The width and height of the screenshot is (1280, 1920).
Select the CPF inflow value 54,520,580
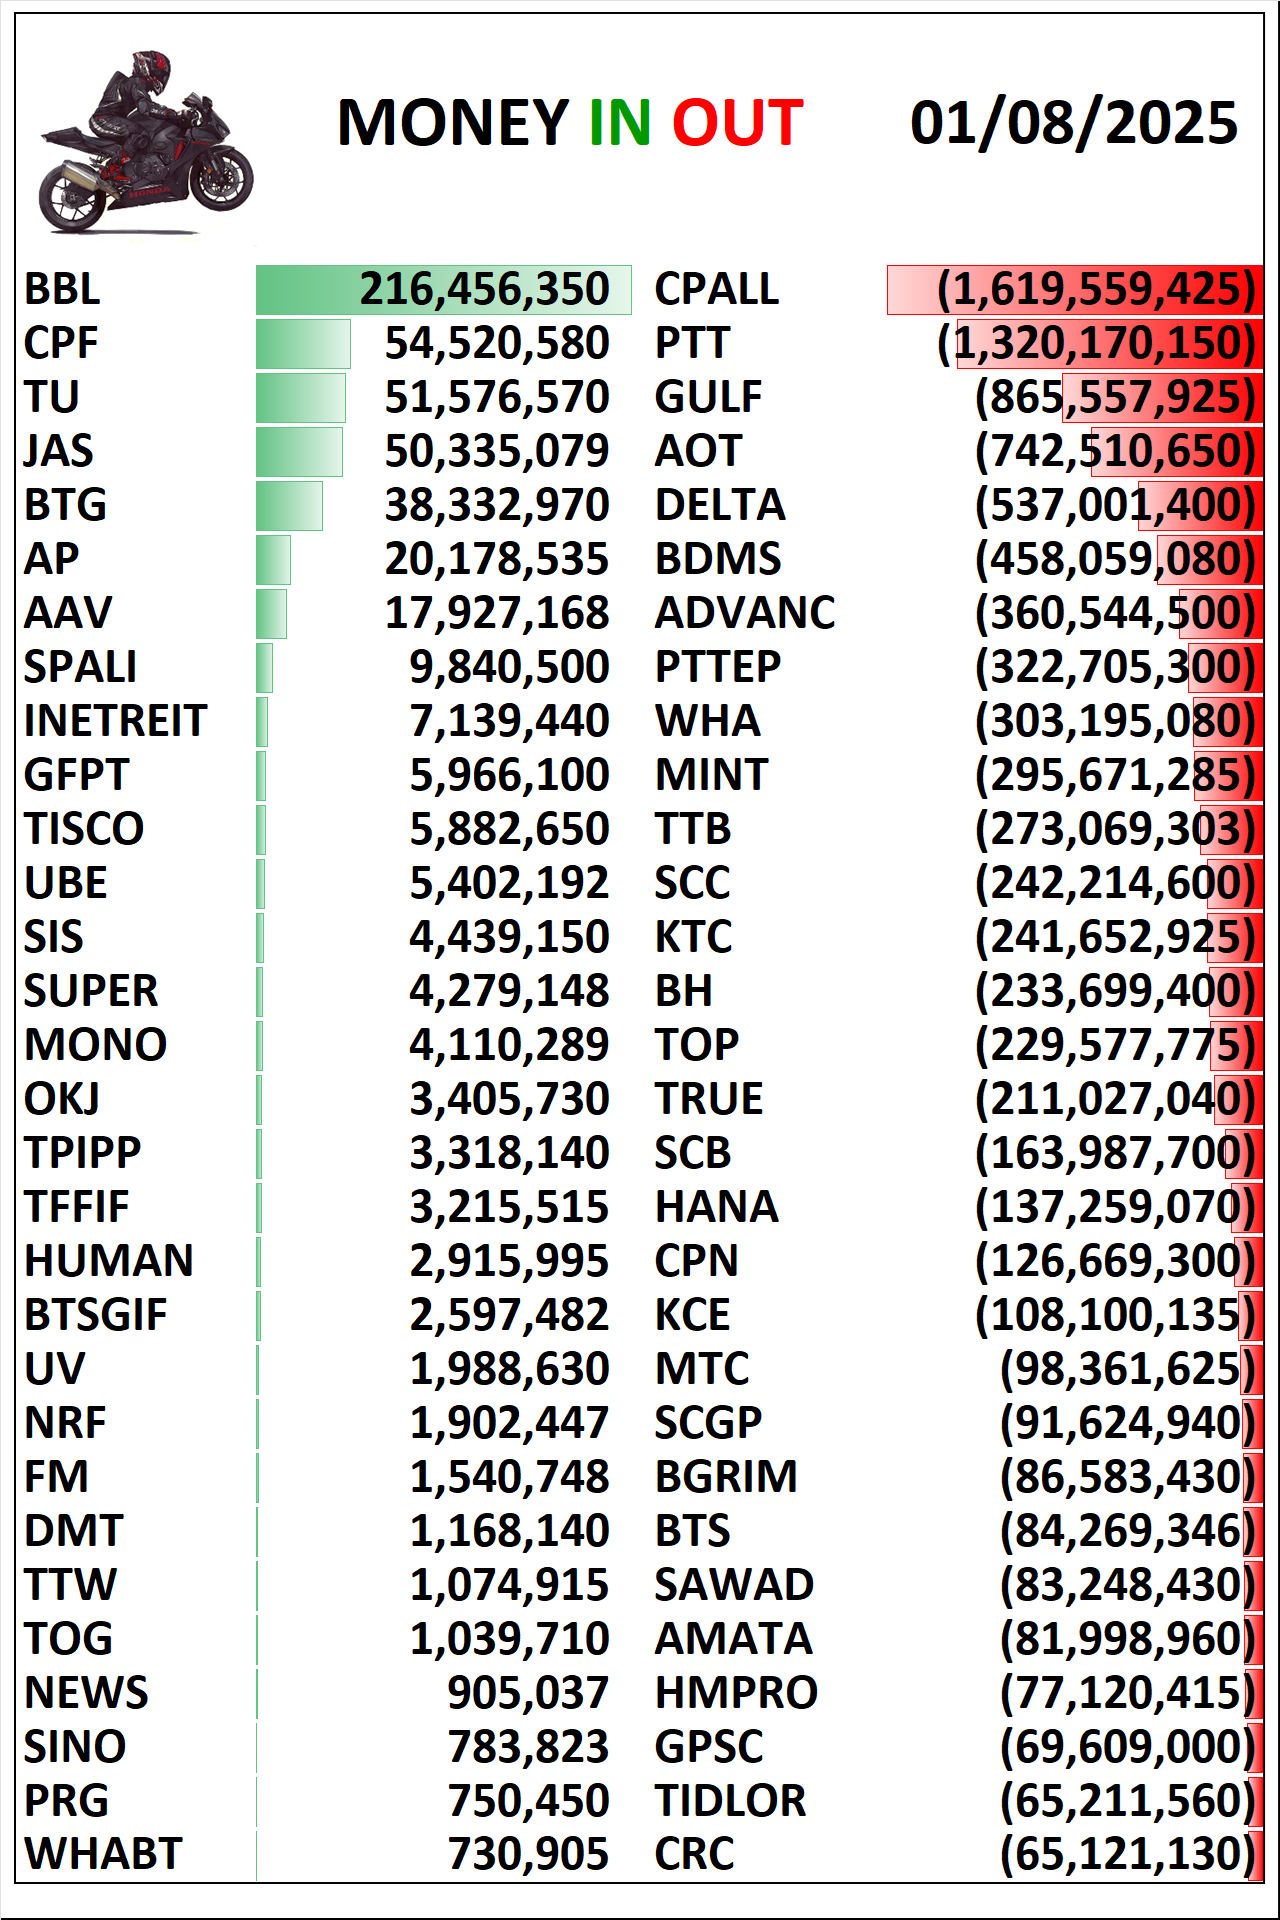point(497,344)
